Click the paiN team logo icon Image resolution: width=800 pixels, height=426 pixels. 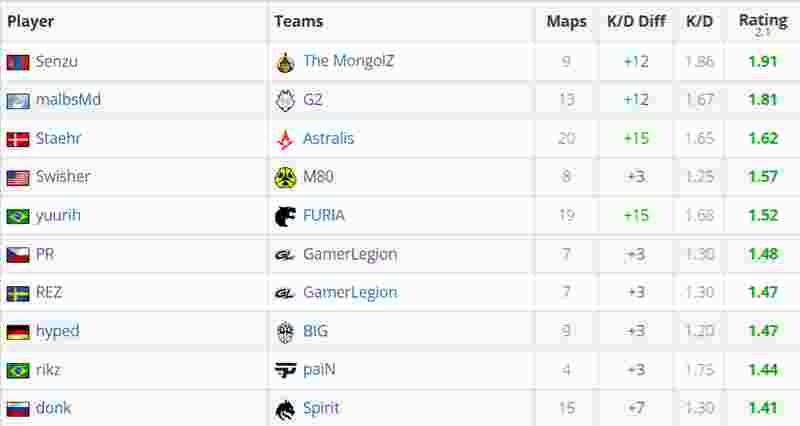pos(285,370)
